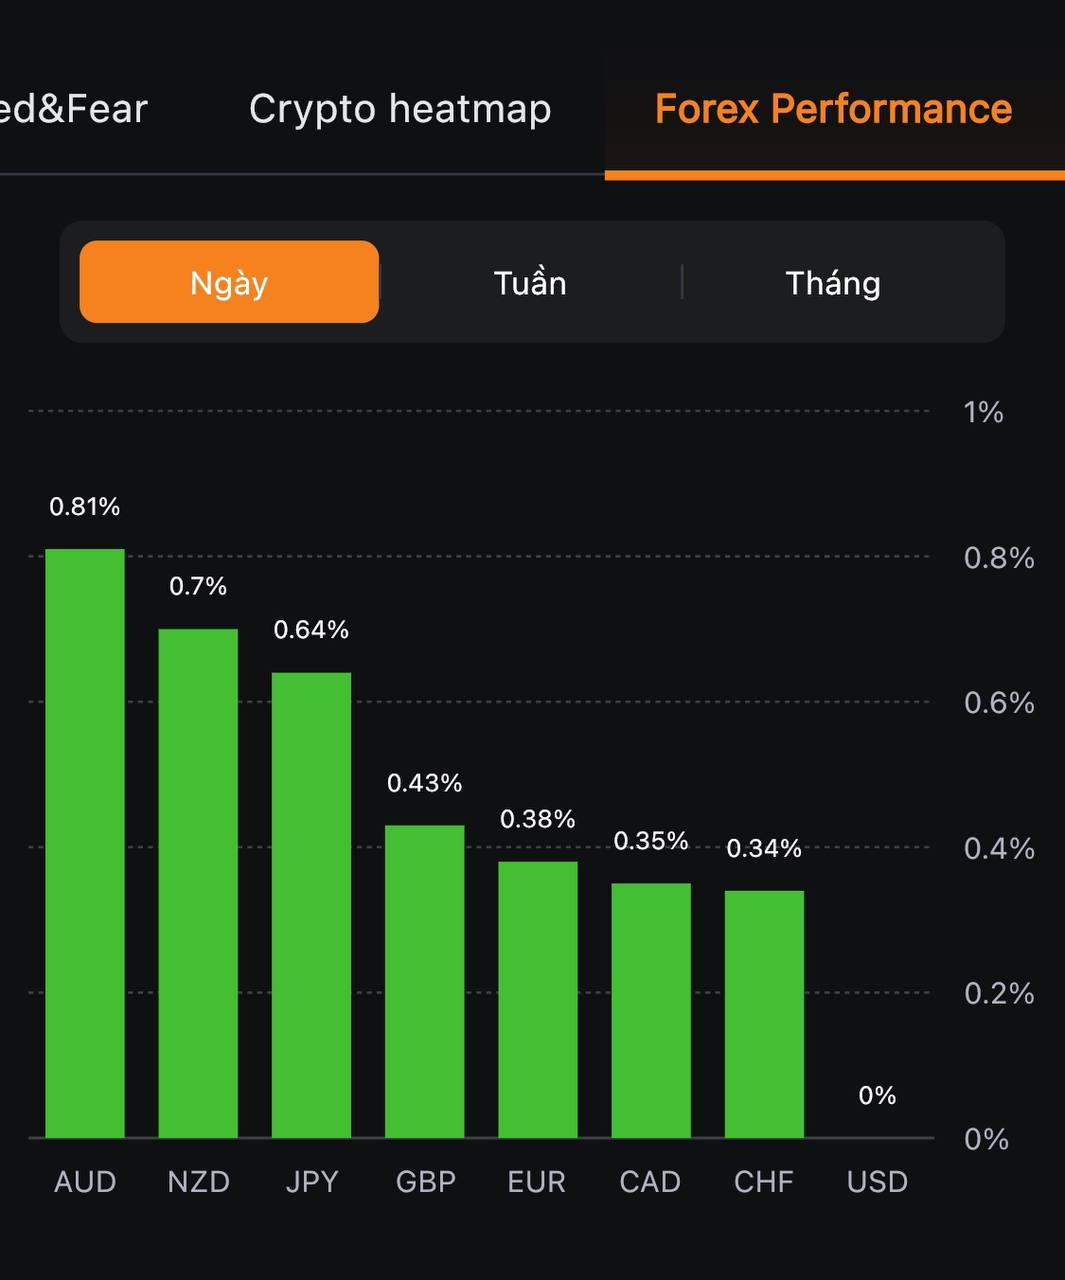
Task: Select the JPY bar in the chart
Action: 311,905
